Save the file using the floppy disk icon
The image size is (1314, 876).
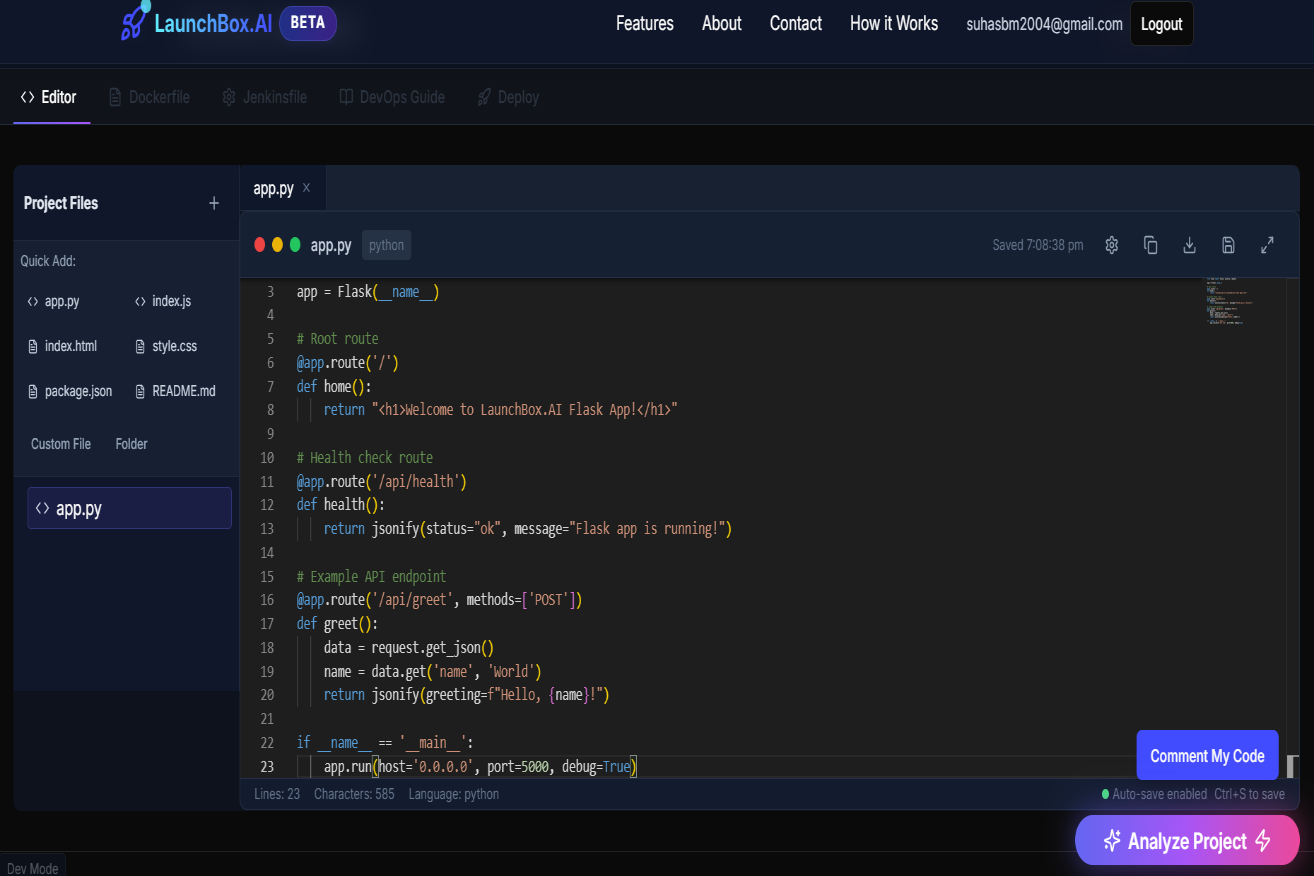1228,244
